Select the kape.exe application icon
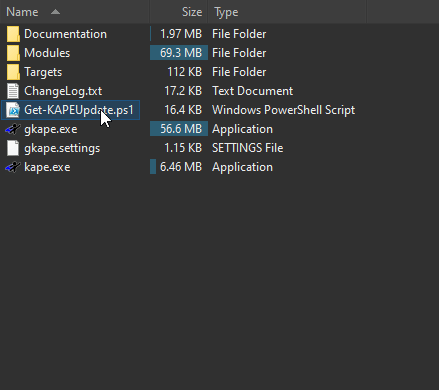Image resolution: width=439 pixels, height=390 pixels. tap(13, 167)
